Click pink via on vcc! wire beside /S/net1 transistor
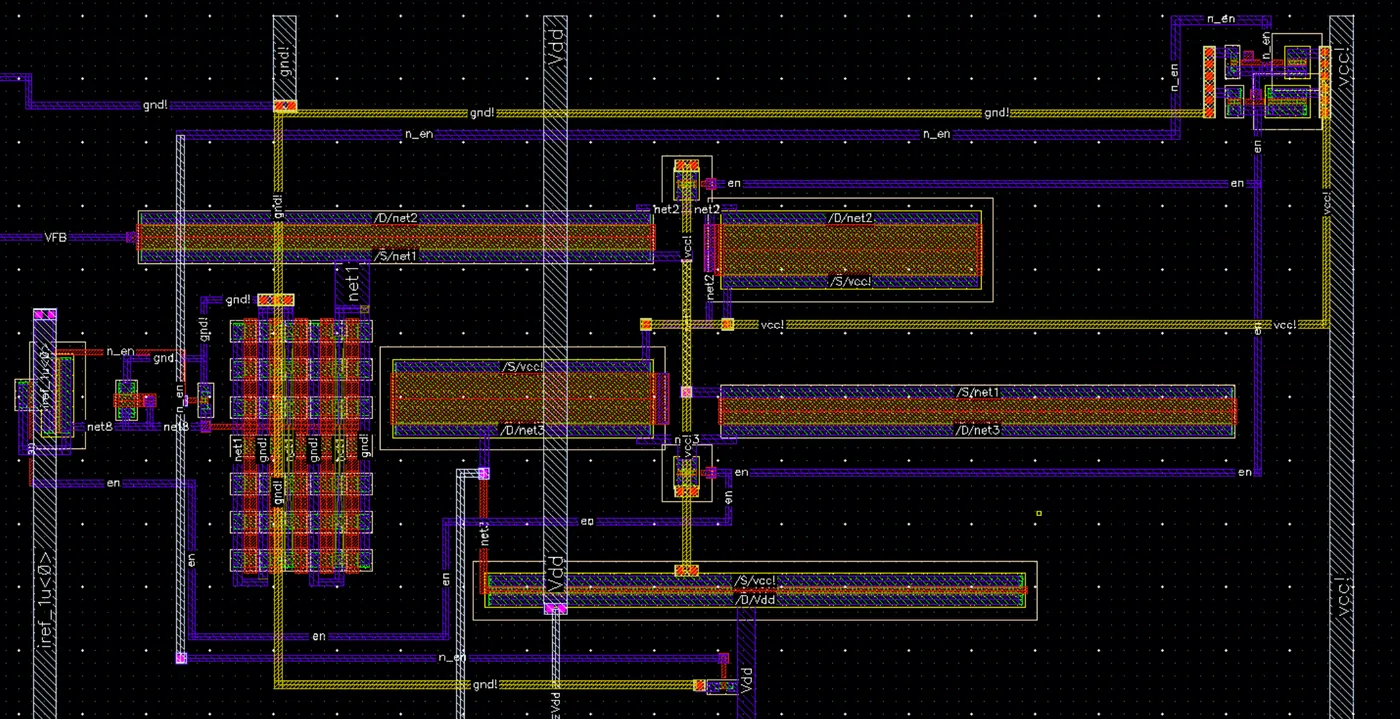 click(x=686, y=391)
